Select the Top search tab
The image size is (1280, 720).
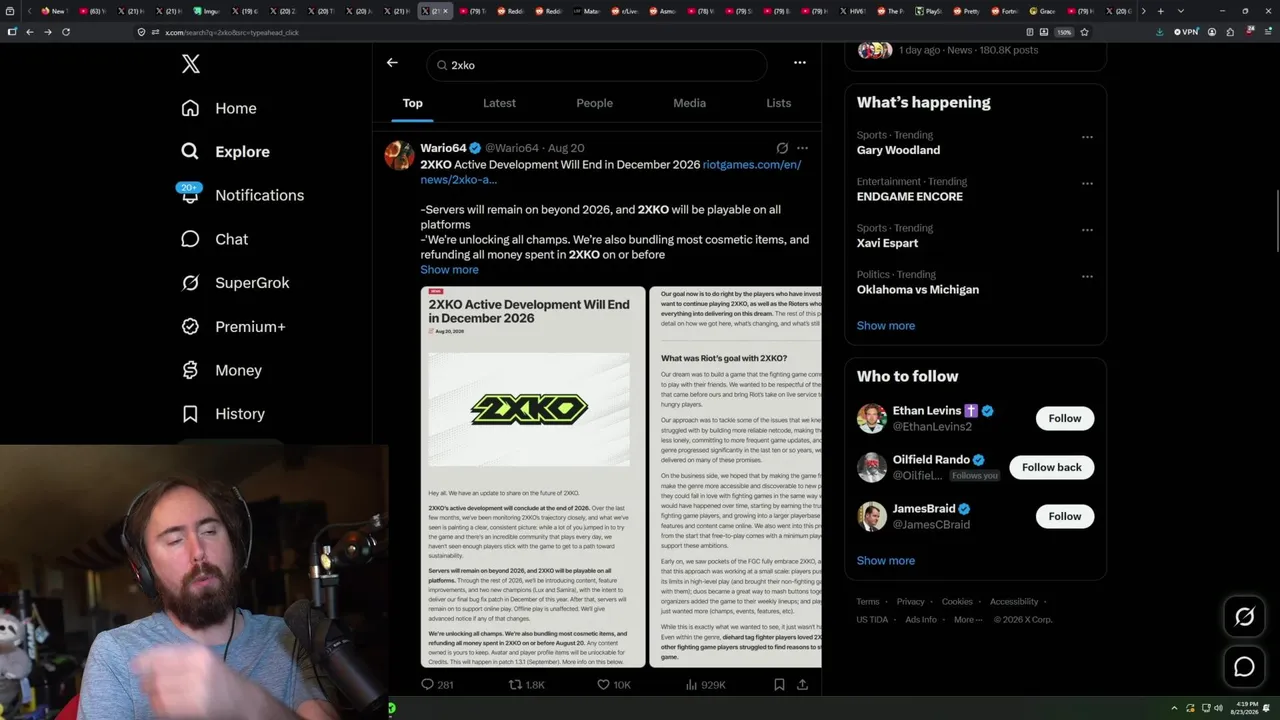[x=412, y=103]
